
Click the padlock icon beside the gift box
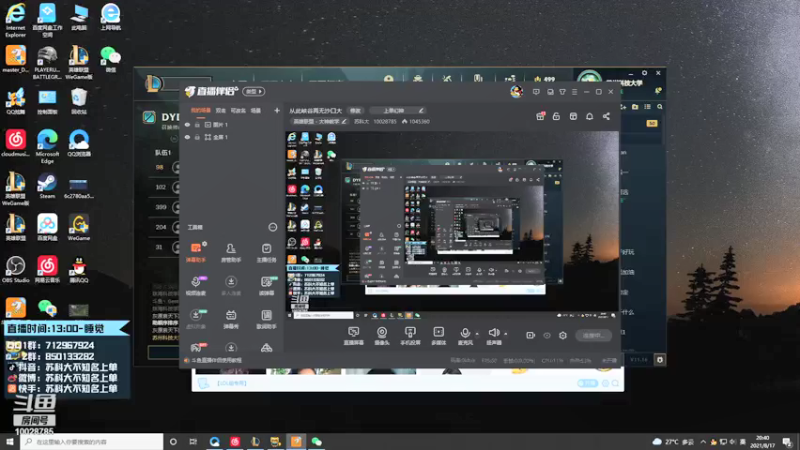pyautogui.click(x=556, y=116)
